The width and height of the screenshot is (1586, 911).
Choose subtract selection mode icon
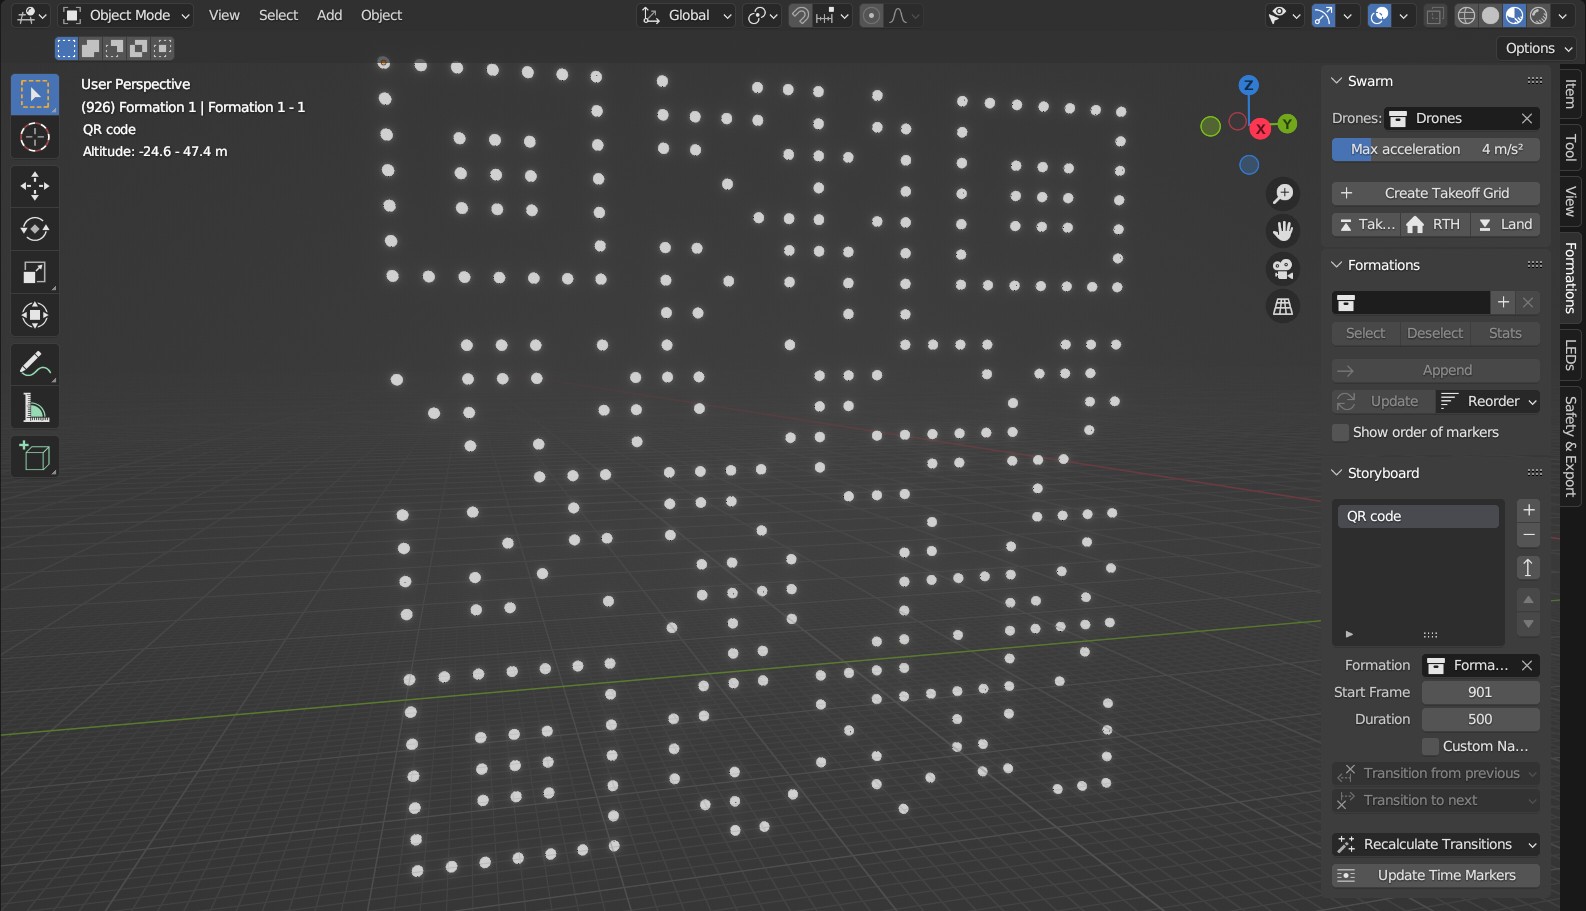point(114,48)
